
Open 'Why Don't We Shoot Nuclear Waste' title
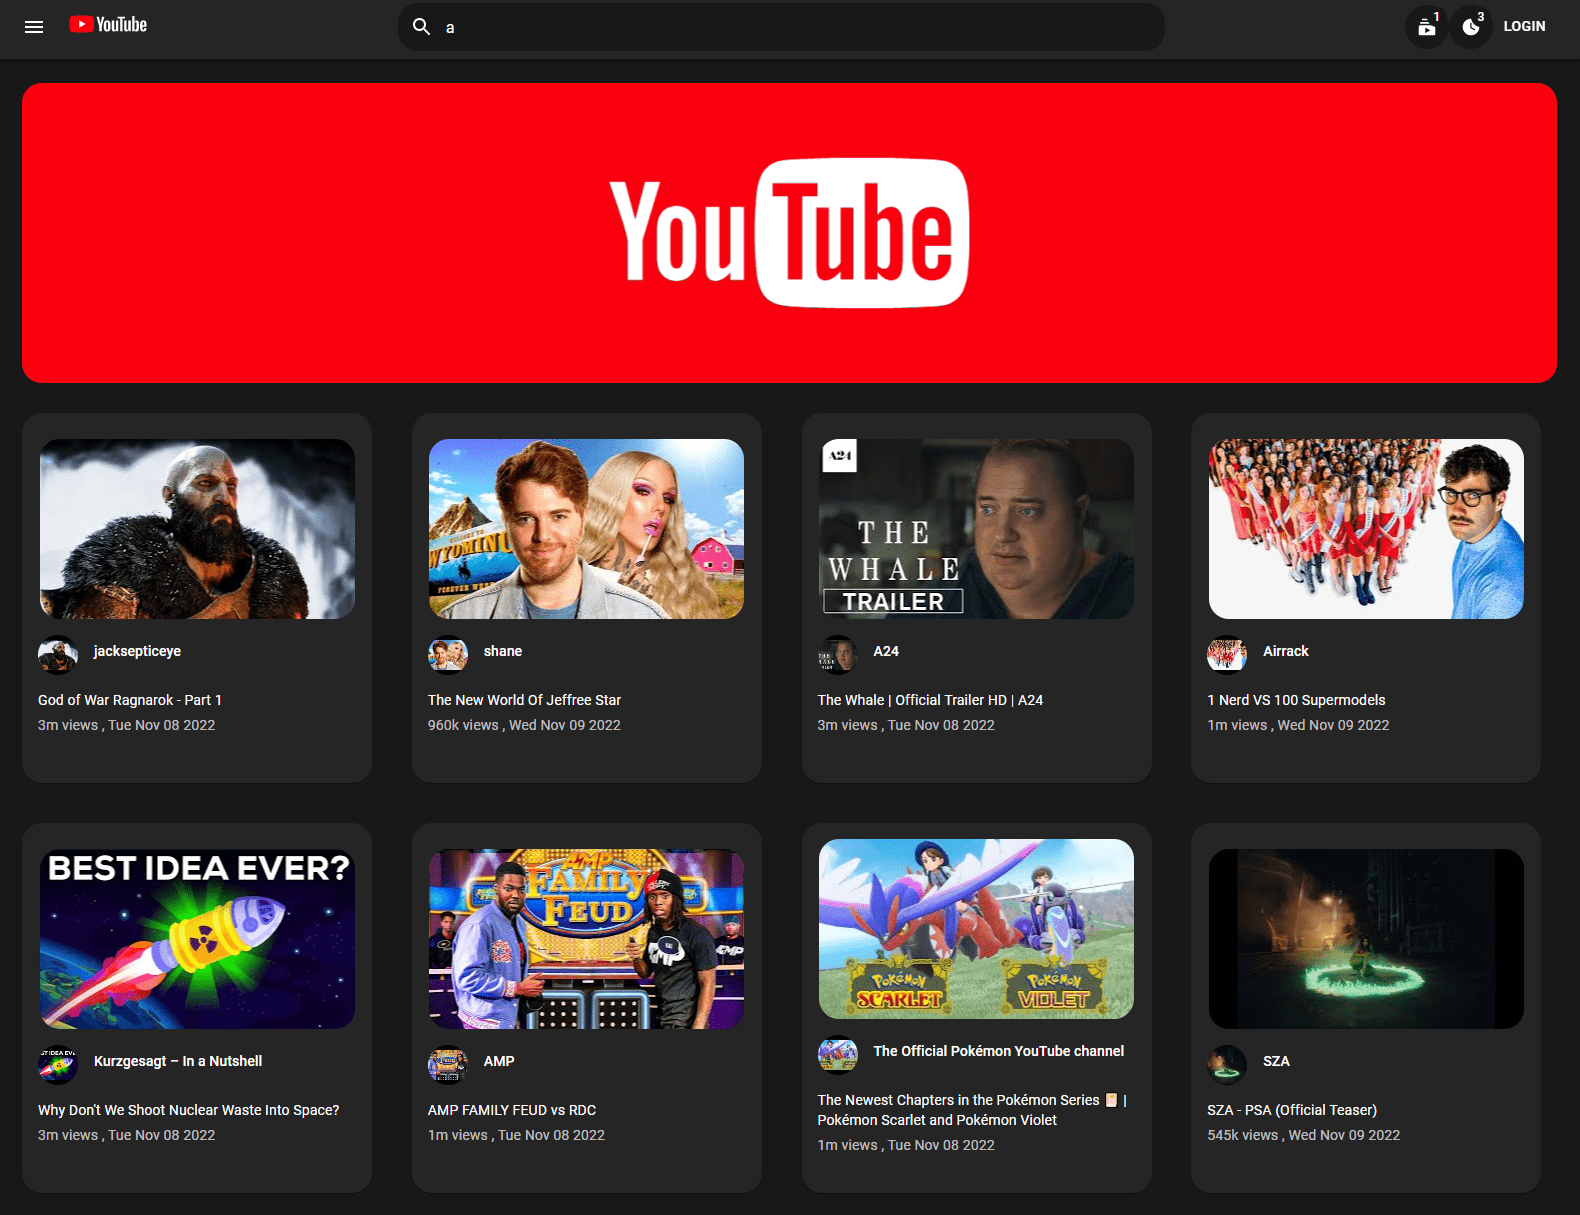[188, 1110]
